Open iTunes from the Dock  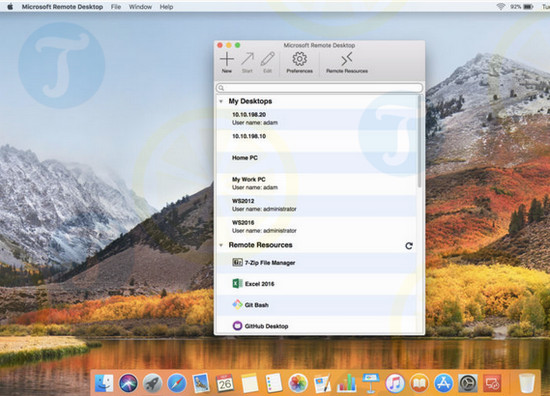(x=395, y=383)
